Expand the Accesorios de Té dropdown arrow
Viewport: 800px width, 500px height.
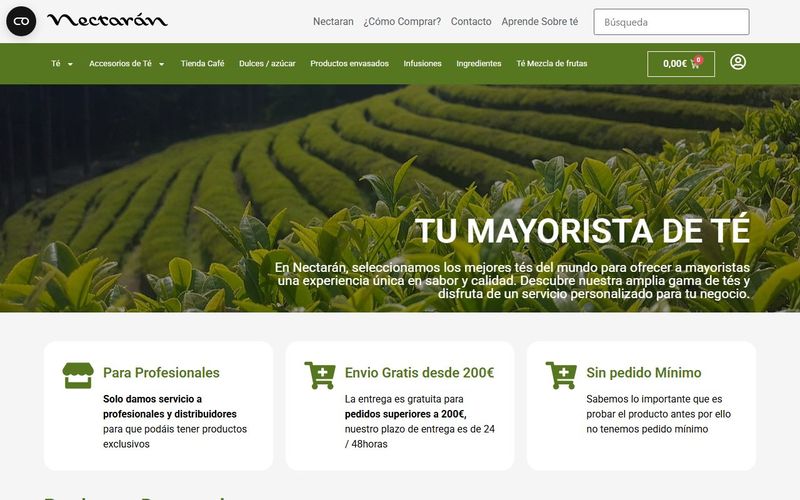pyautogui.click(x=161, y=64)
